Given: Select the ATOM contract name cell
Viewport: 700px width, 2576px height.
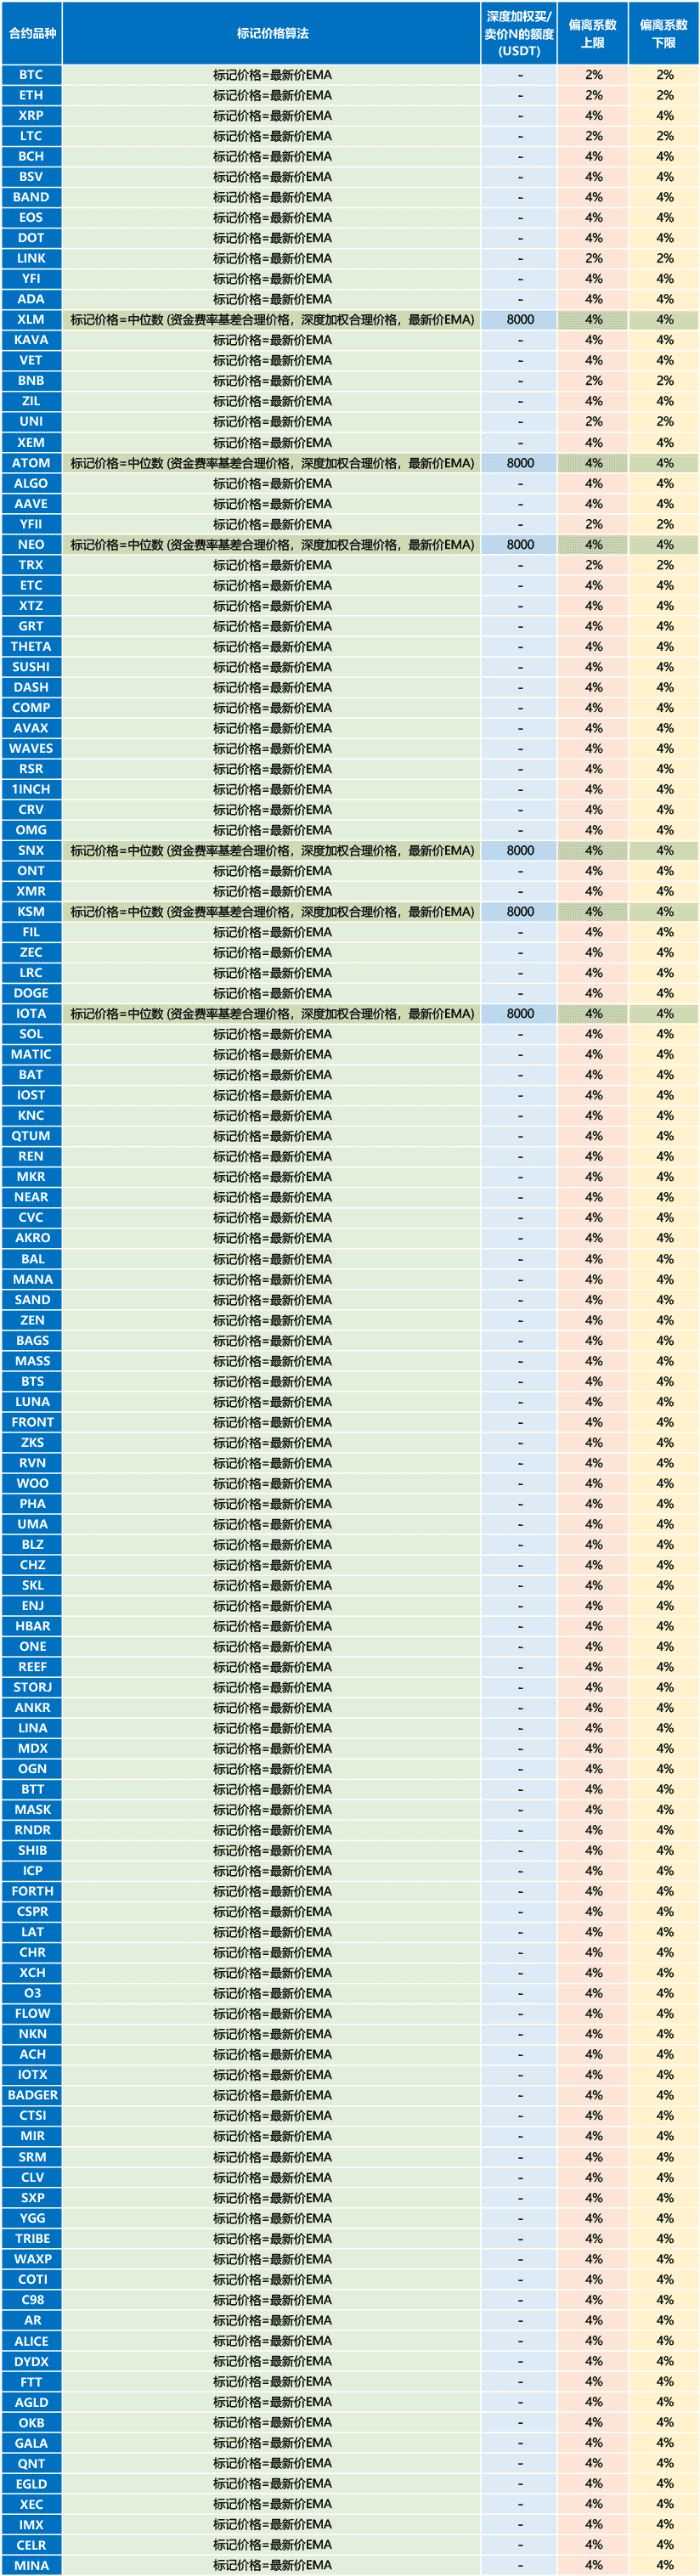Looking at the screenshot, I should 31,463.
